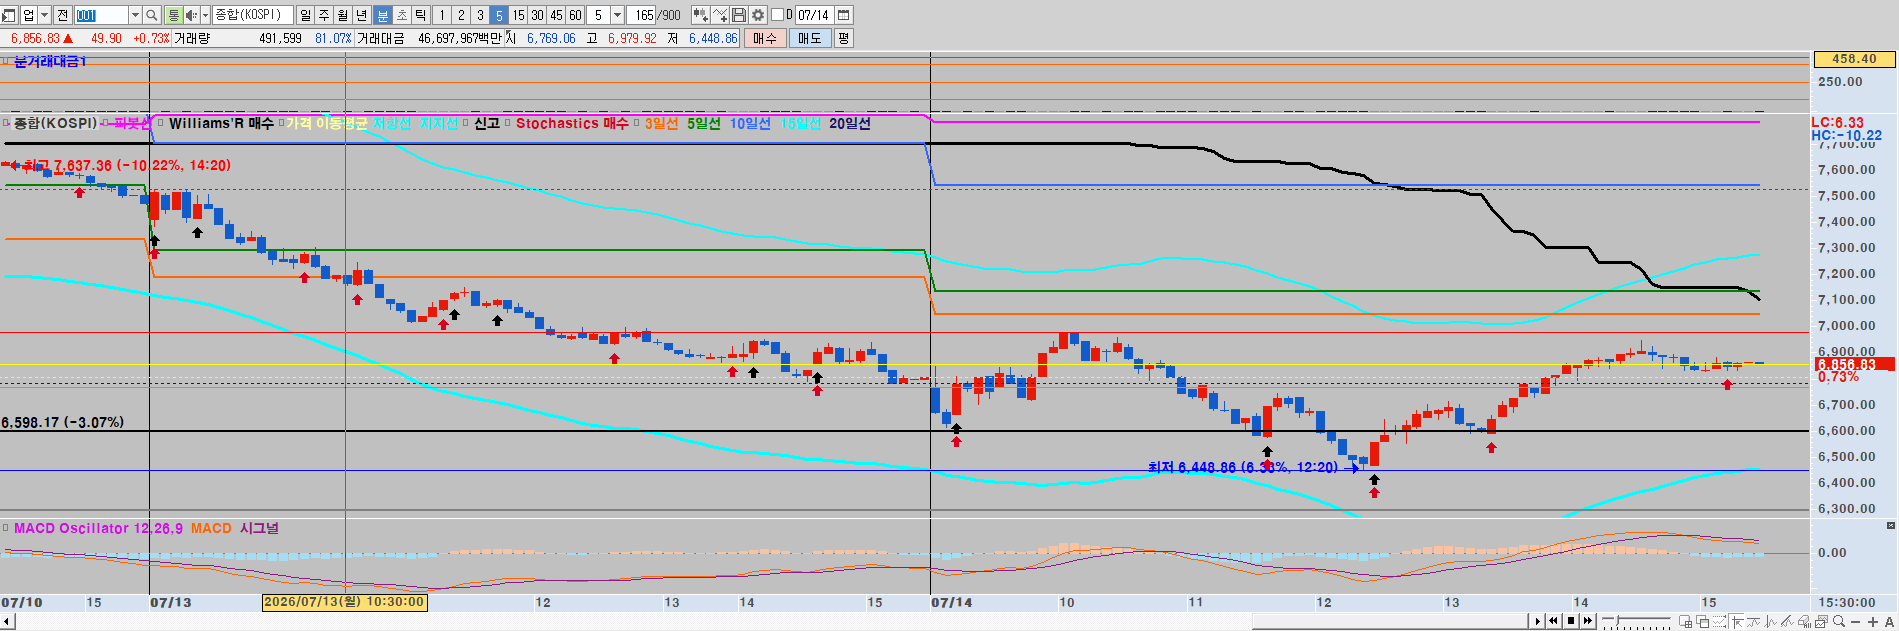Switch to the 일 (daily) period toggle
This screenshot has height=631, width=1899.
coord(306,15)
